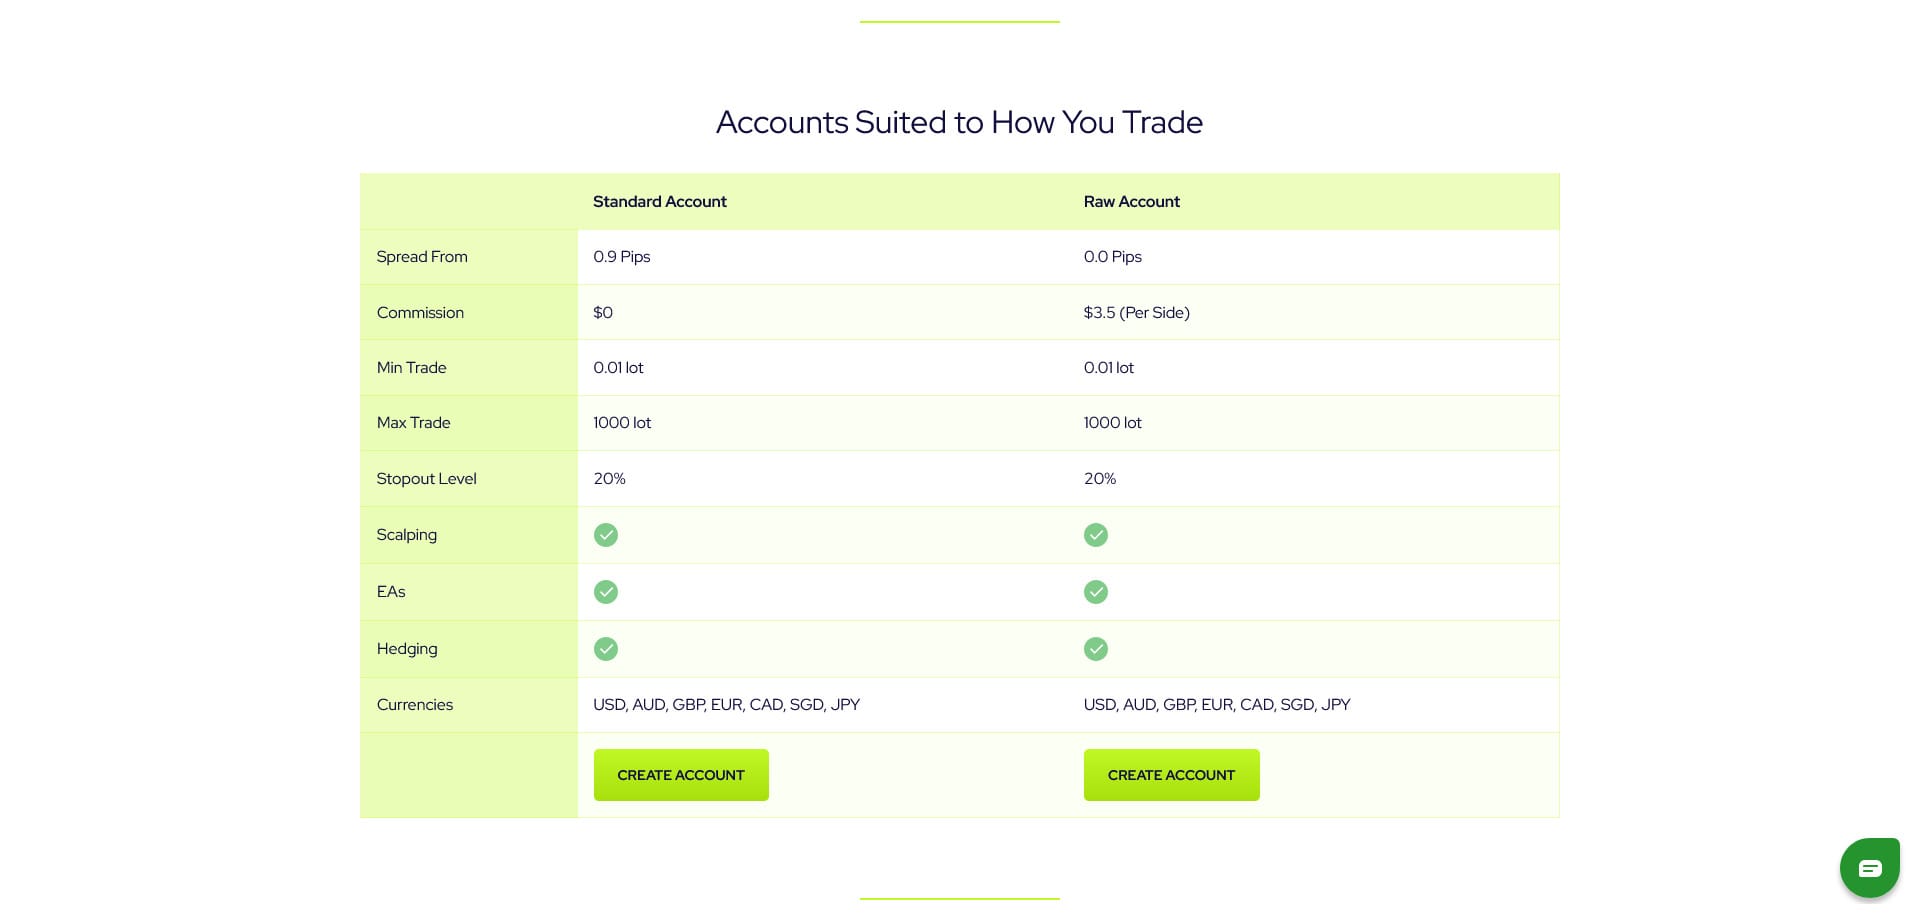Click Standard Account Hedging check icon
1920x919 pixels.
(x=606, y=649)
